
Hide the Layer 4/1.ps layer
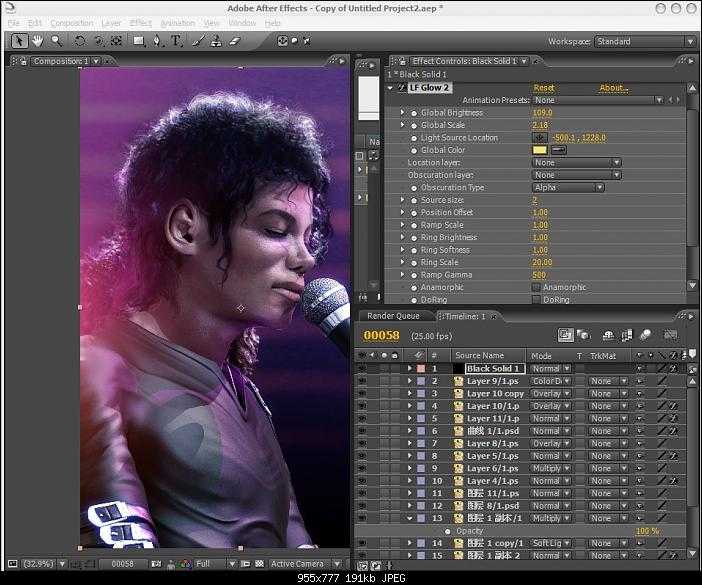(362, 481)
